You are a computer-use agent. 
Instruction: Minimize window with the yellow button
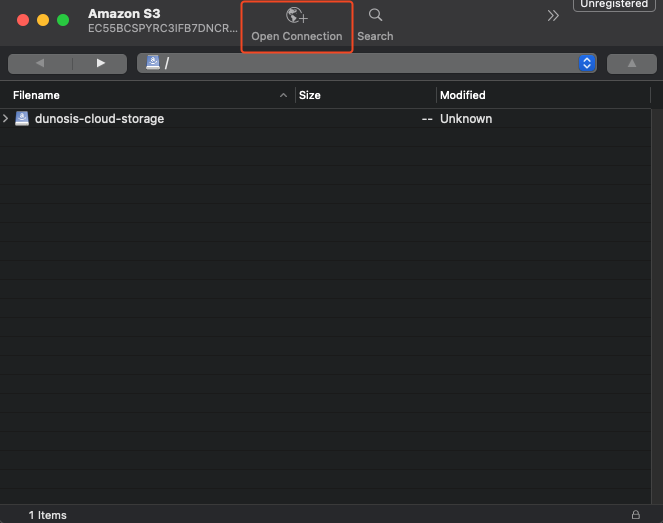pos(43,20)
